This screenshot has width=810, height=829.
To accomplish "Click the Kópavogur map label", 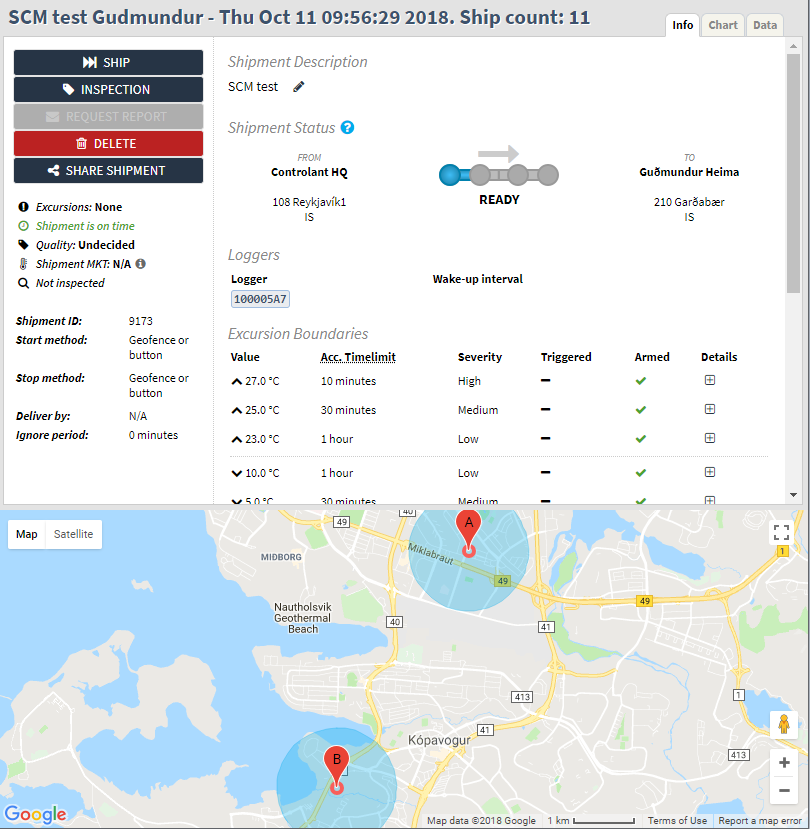I will point(439,740).
